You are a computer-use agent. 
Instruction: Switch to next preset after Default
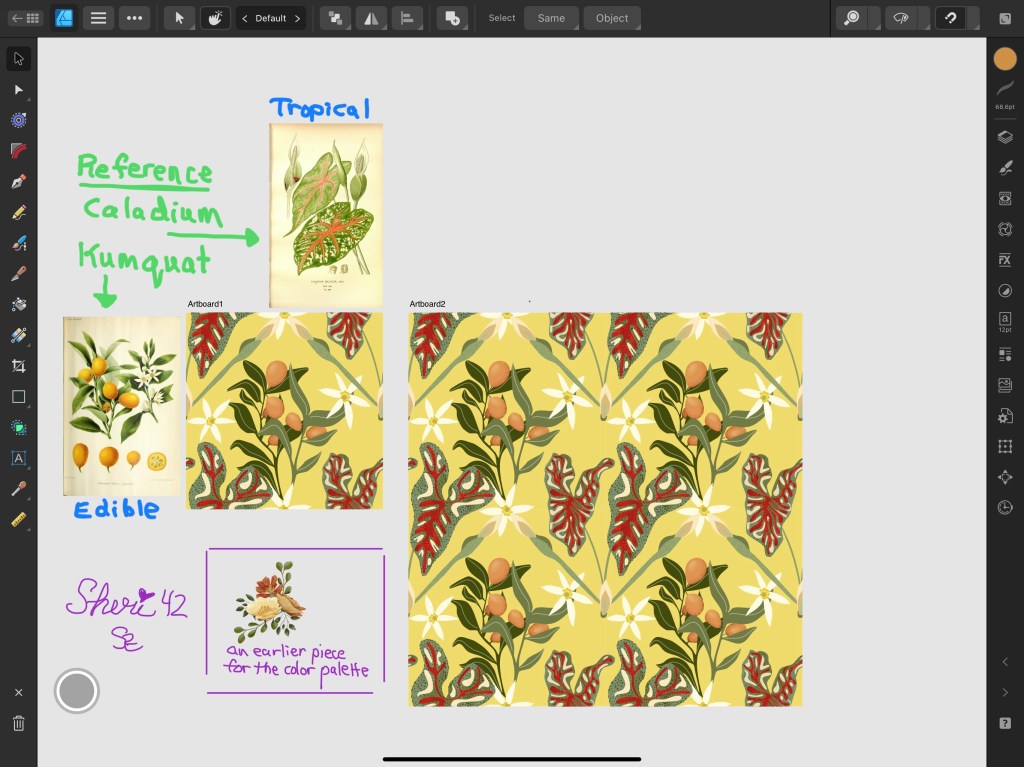[x=297, y=18]
